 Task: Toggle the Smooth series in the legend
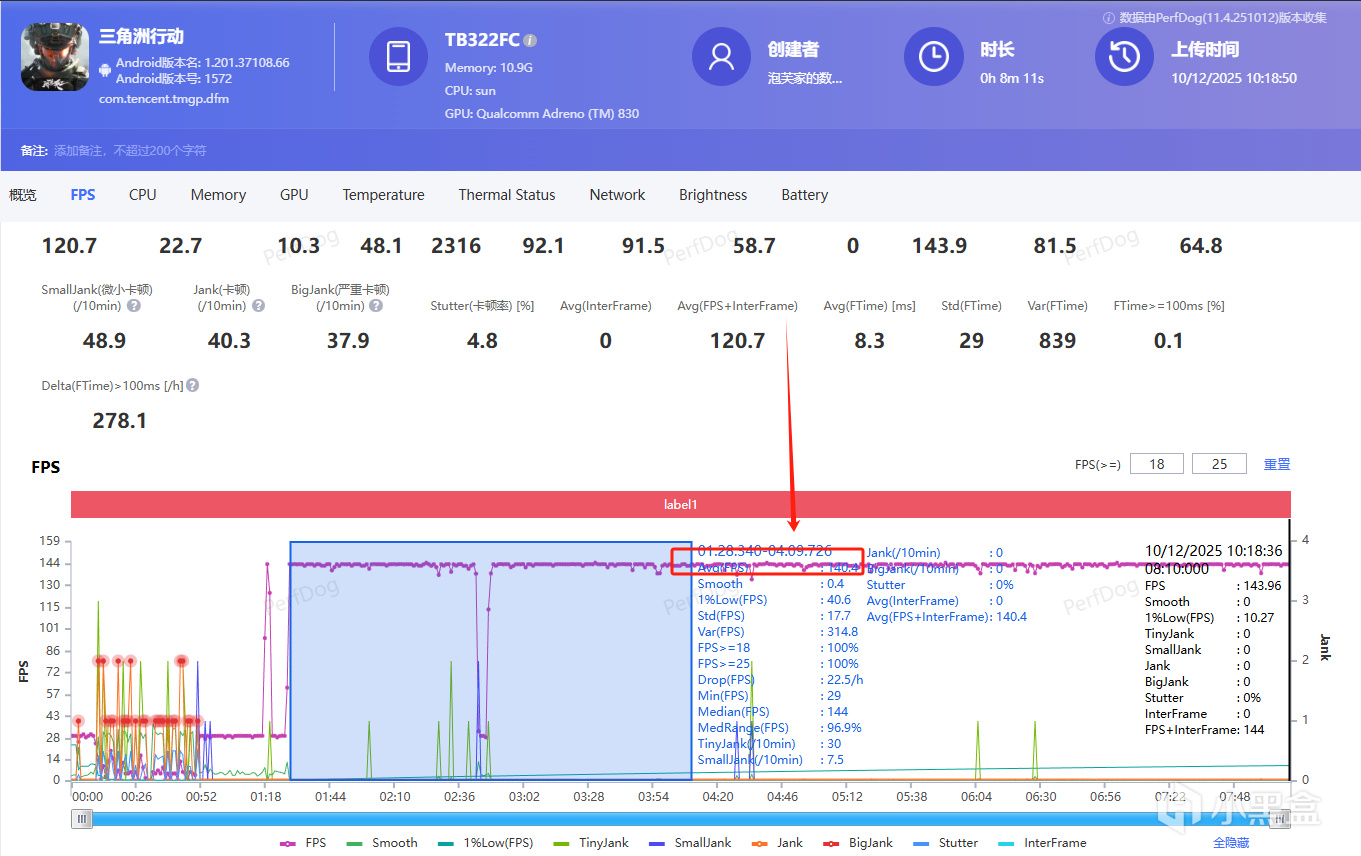pyautogui.click(x=381, y=843)
